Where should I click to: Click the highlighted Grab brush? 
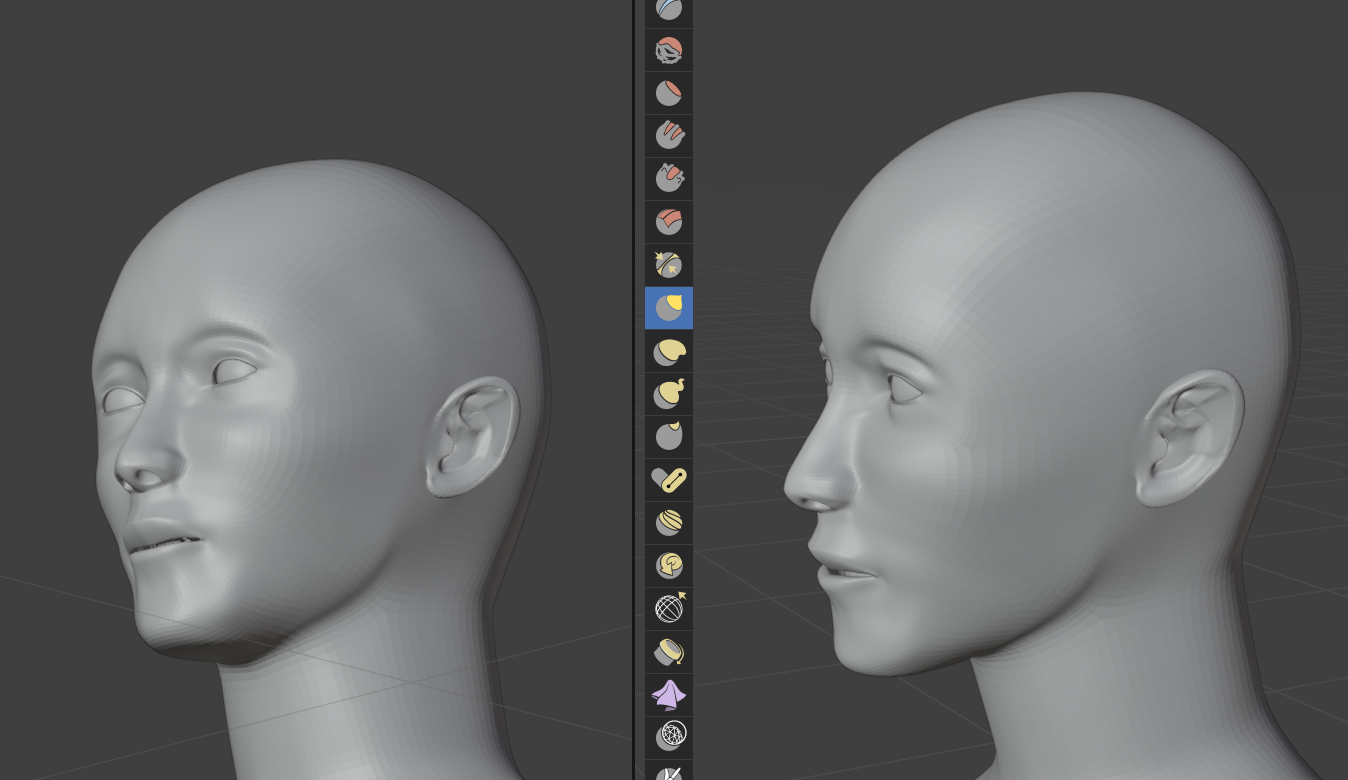tap(669, 307)
